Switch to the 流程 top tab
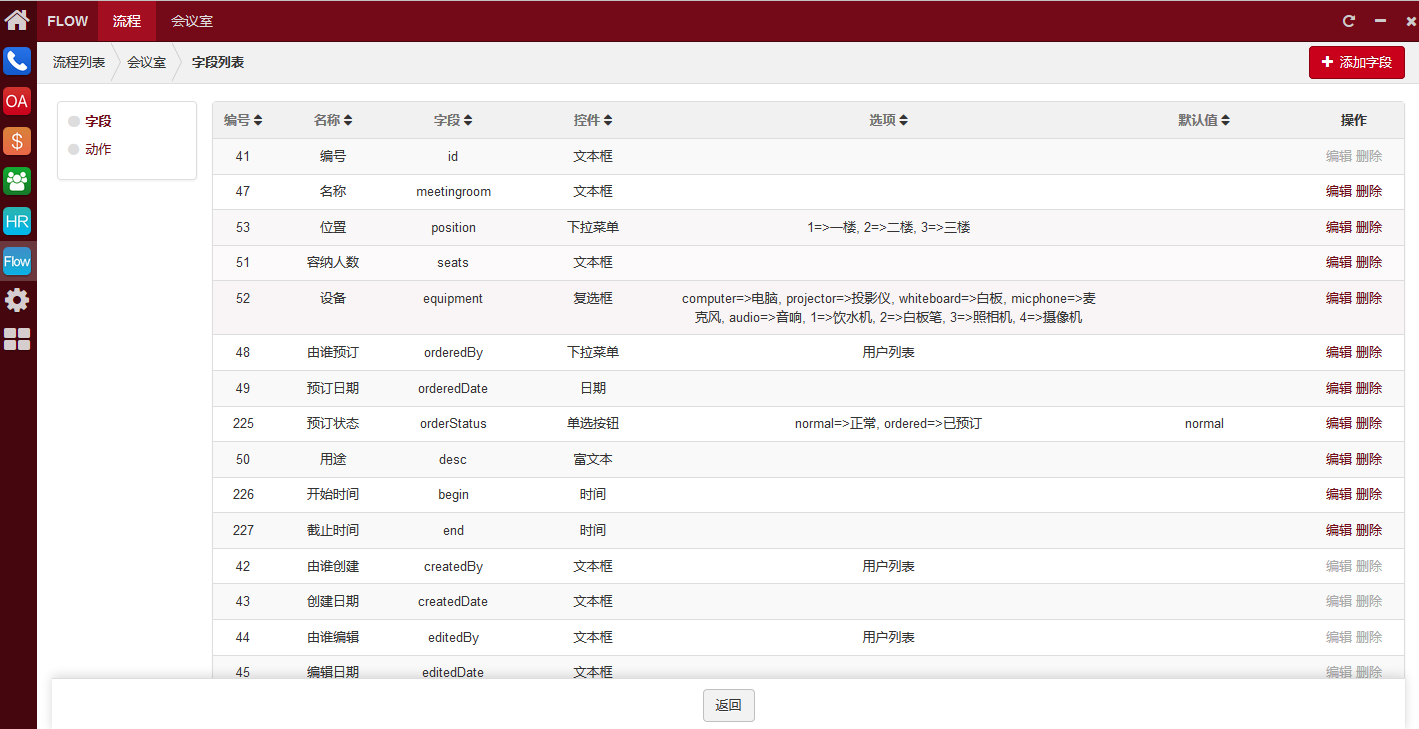This screenshot has width=1419, height=729. (127, 21)
